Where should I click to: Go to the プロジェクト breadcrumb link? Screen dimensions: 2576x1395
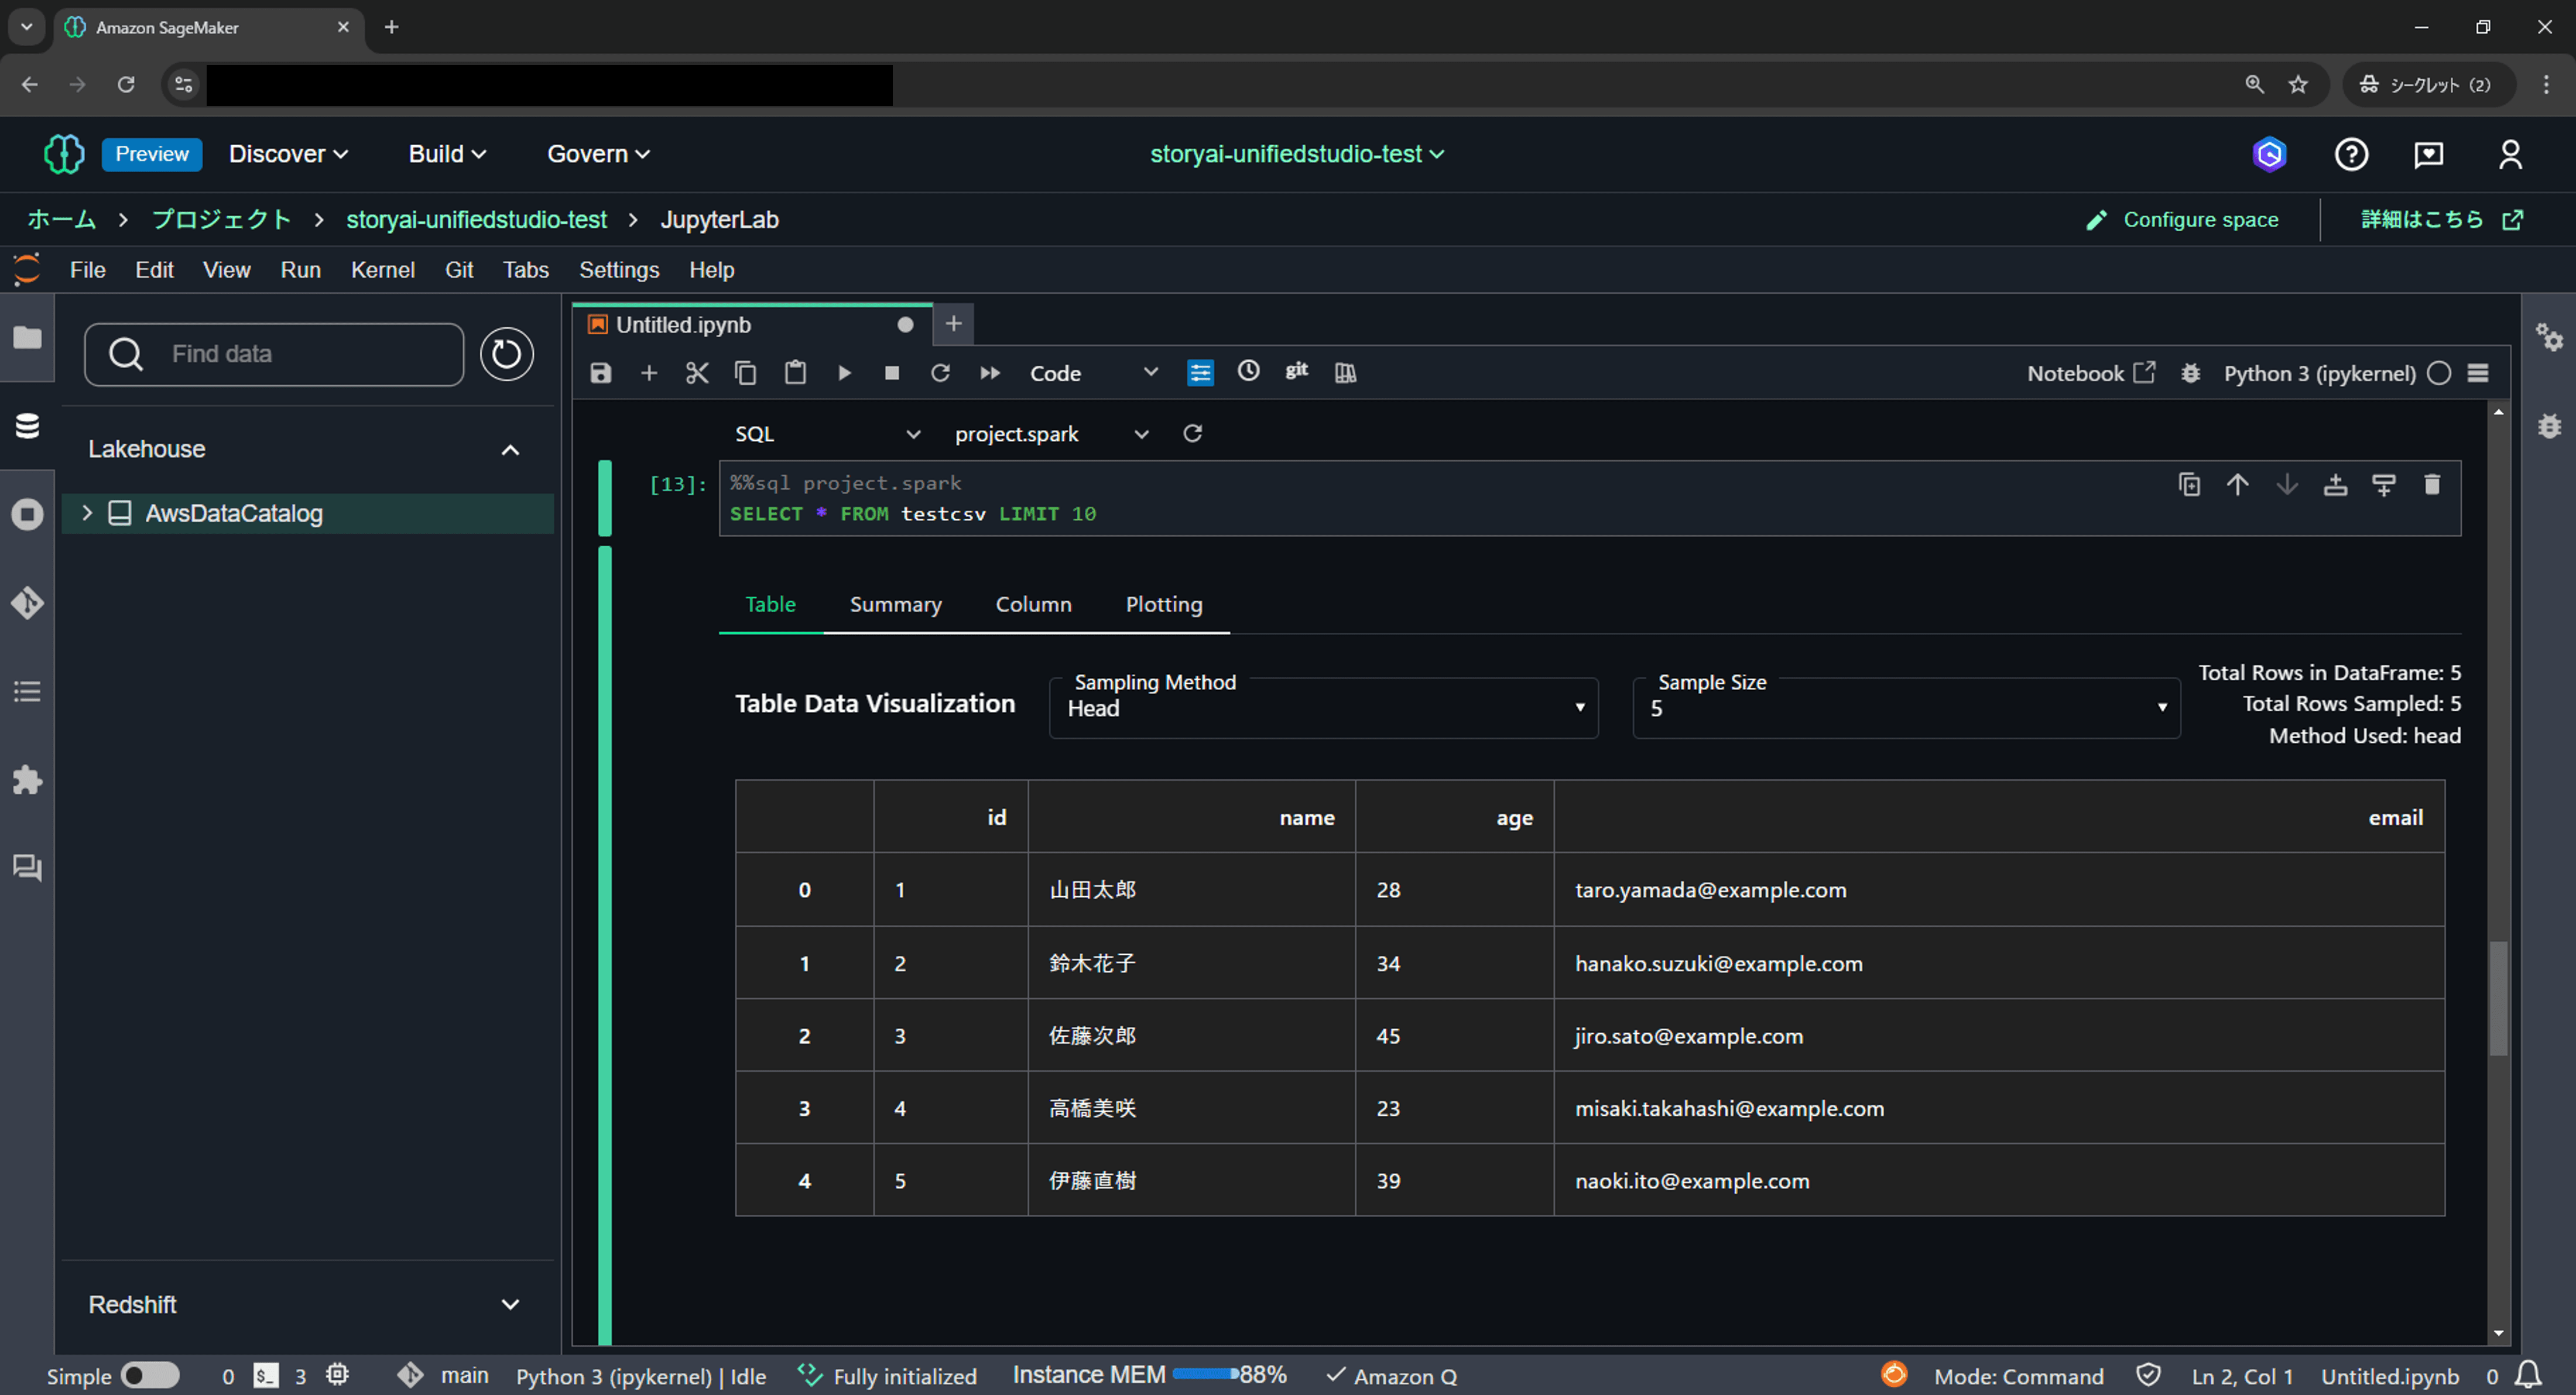coord(221,220)
